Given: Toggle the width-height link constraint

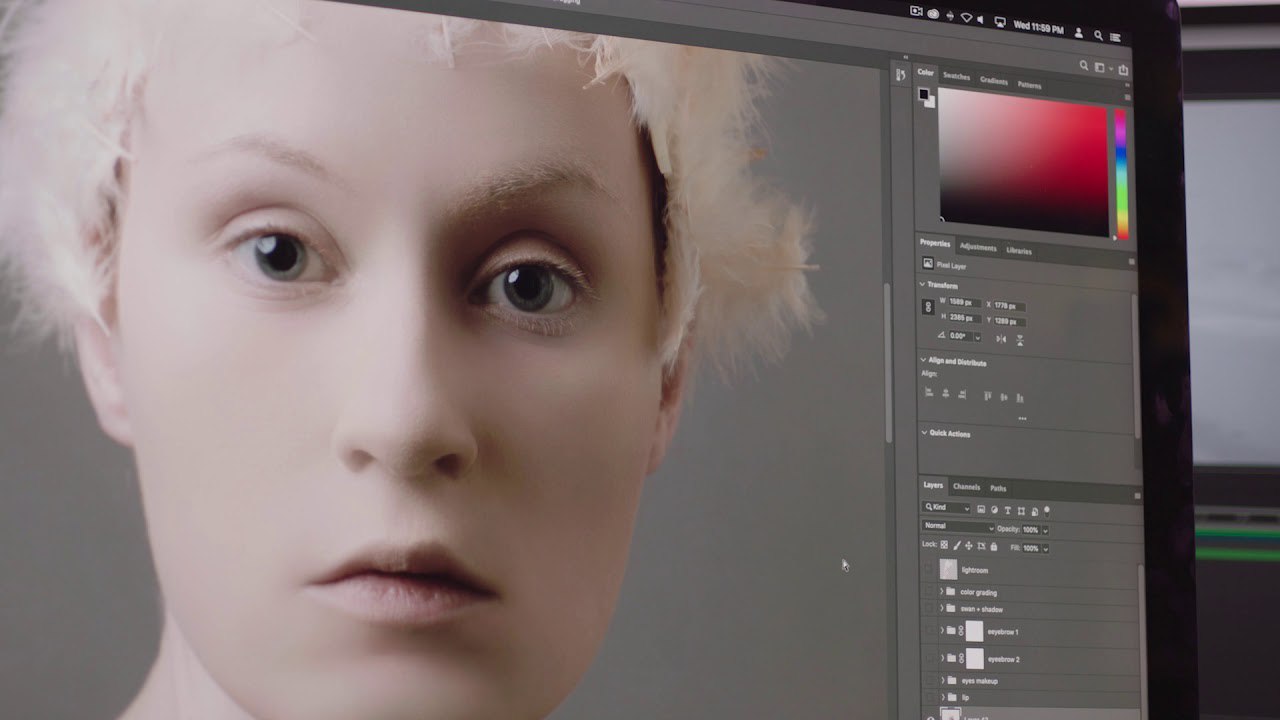Looking at the screenshot, I should pyautogui.click(x=928, y=308).
